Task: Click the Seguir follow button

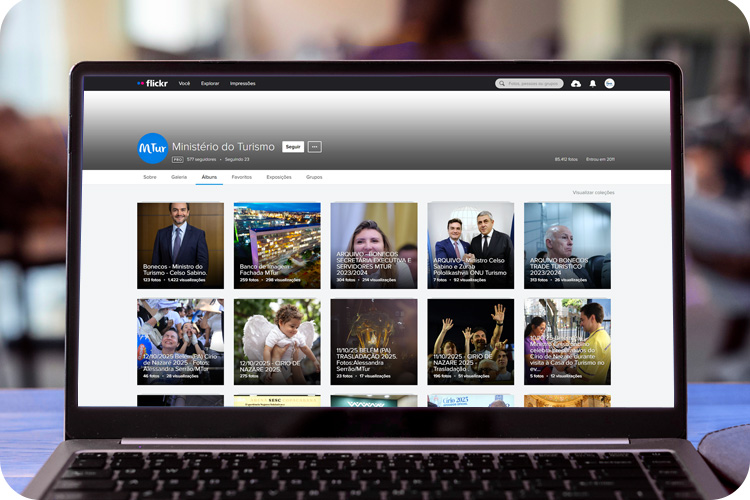Action: tap(293, 147)
